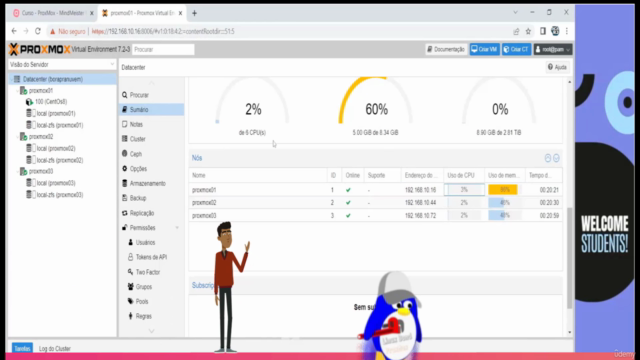Click the proxmox03 row in Nós table

coord(376,216)
